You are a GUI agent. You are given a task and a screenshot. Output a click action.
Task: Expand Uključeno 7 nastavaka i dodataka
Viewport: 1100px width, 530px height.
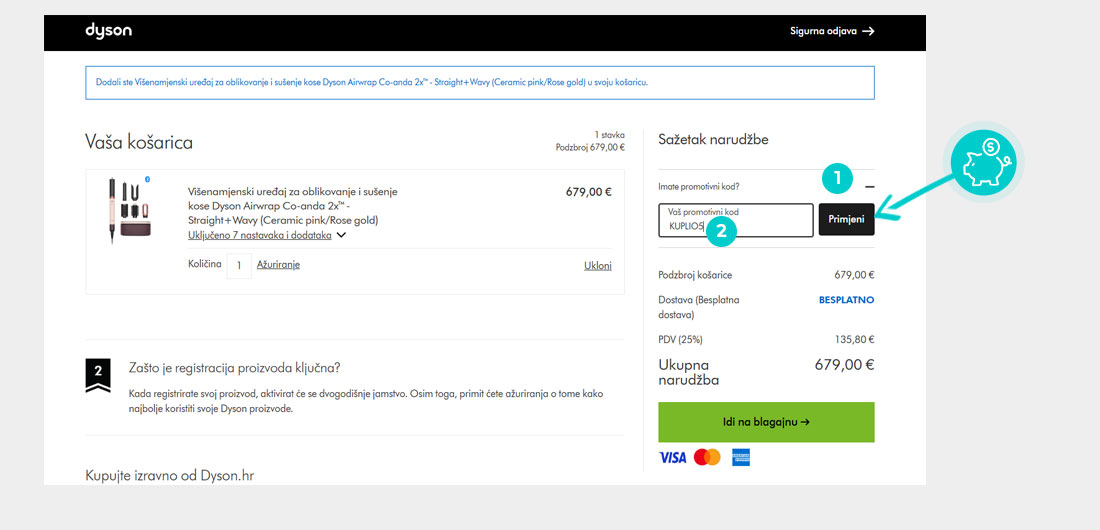[260, 236]
